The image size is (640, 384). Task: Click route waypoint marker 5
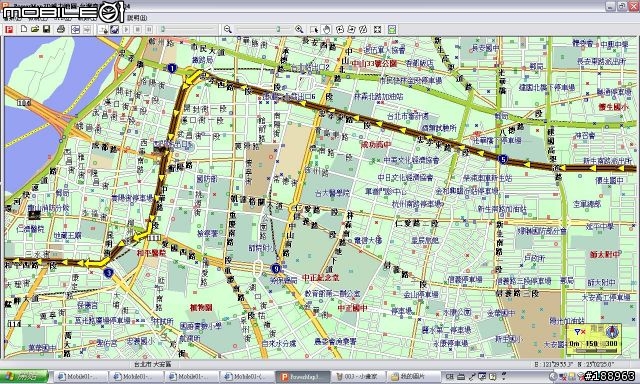click(x=503, y=159)
